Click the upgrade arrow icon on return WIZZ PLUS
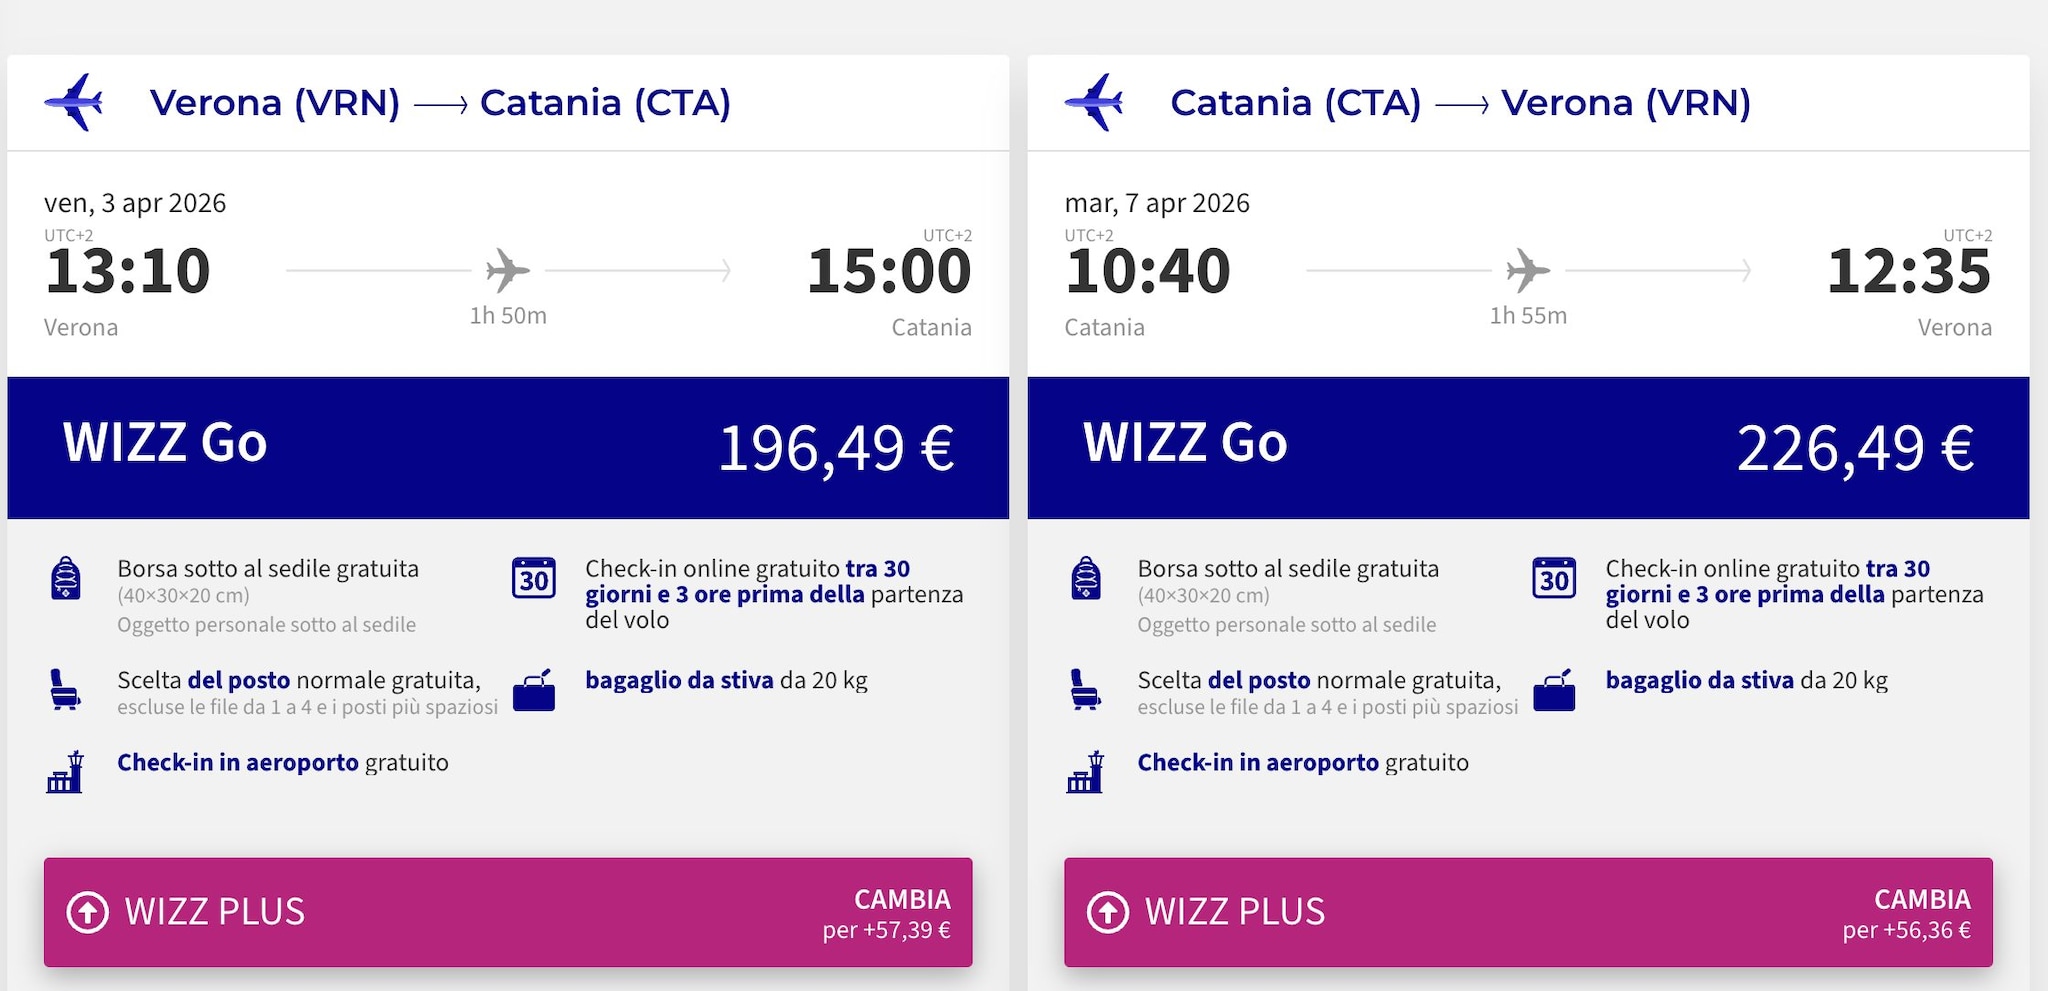 coord(1108,912)
